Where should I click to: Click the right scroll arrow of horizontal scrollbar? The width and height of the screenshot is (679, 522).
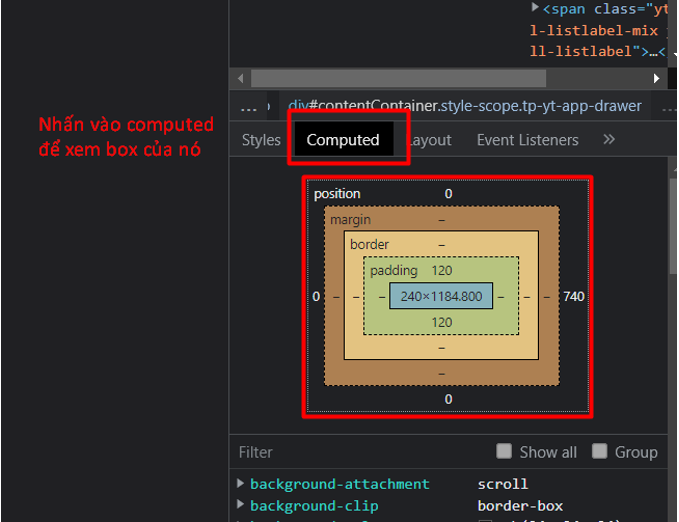click(656, 78)
